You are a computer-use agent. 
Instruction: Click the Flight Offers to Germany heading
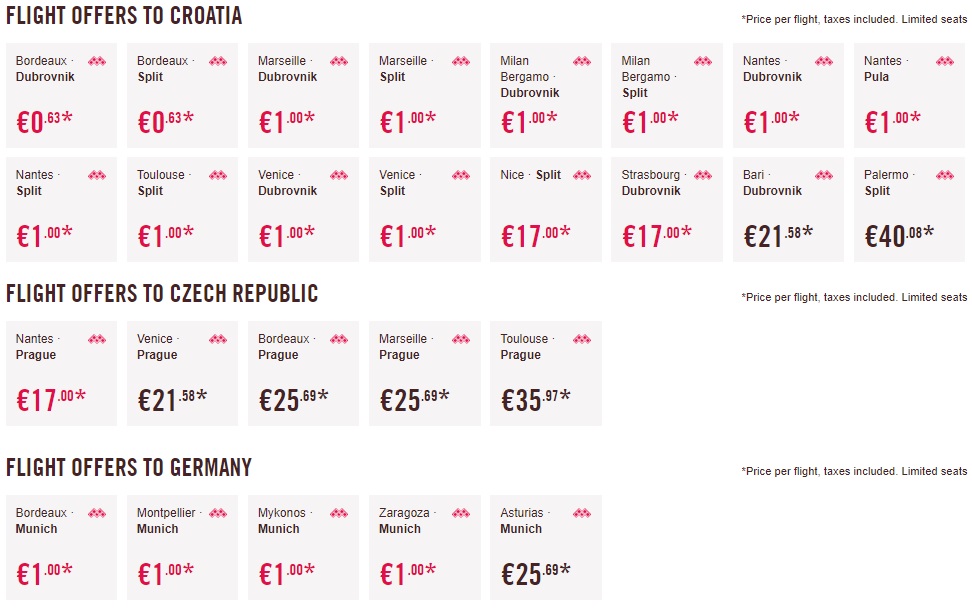click(x=129, y=467)
